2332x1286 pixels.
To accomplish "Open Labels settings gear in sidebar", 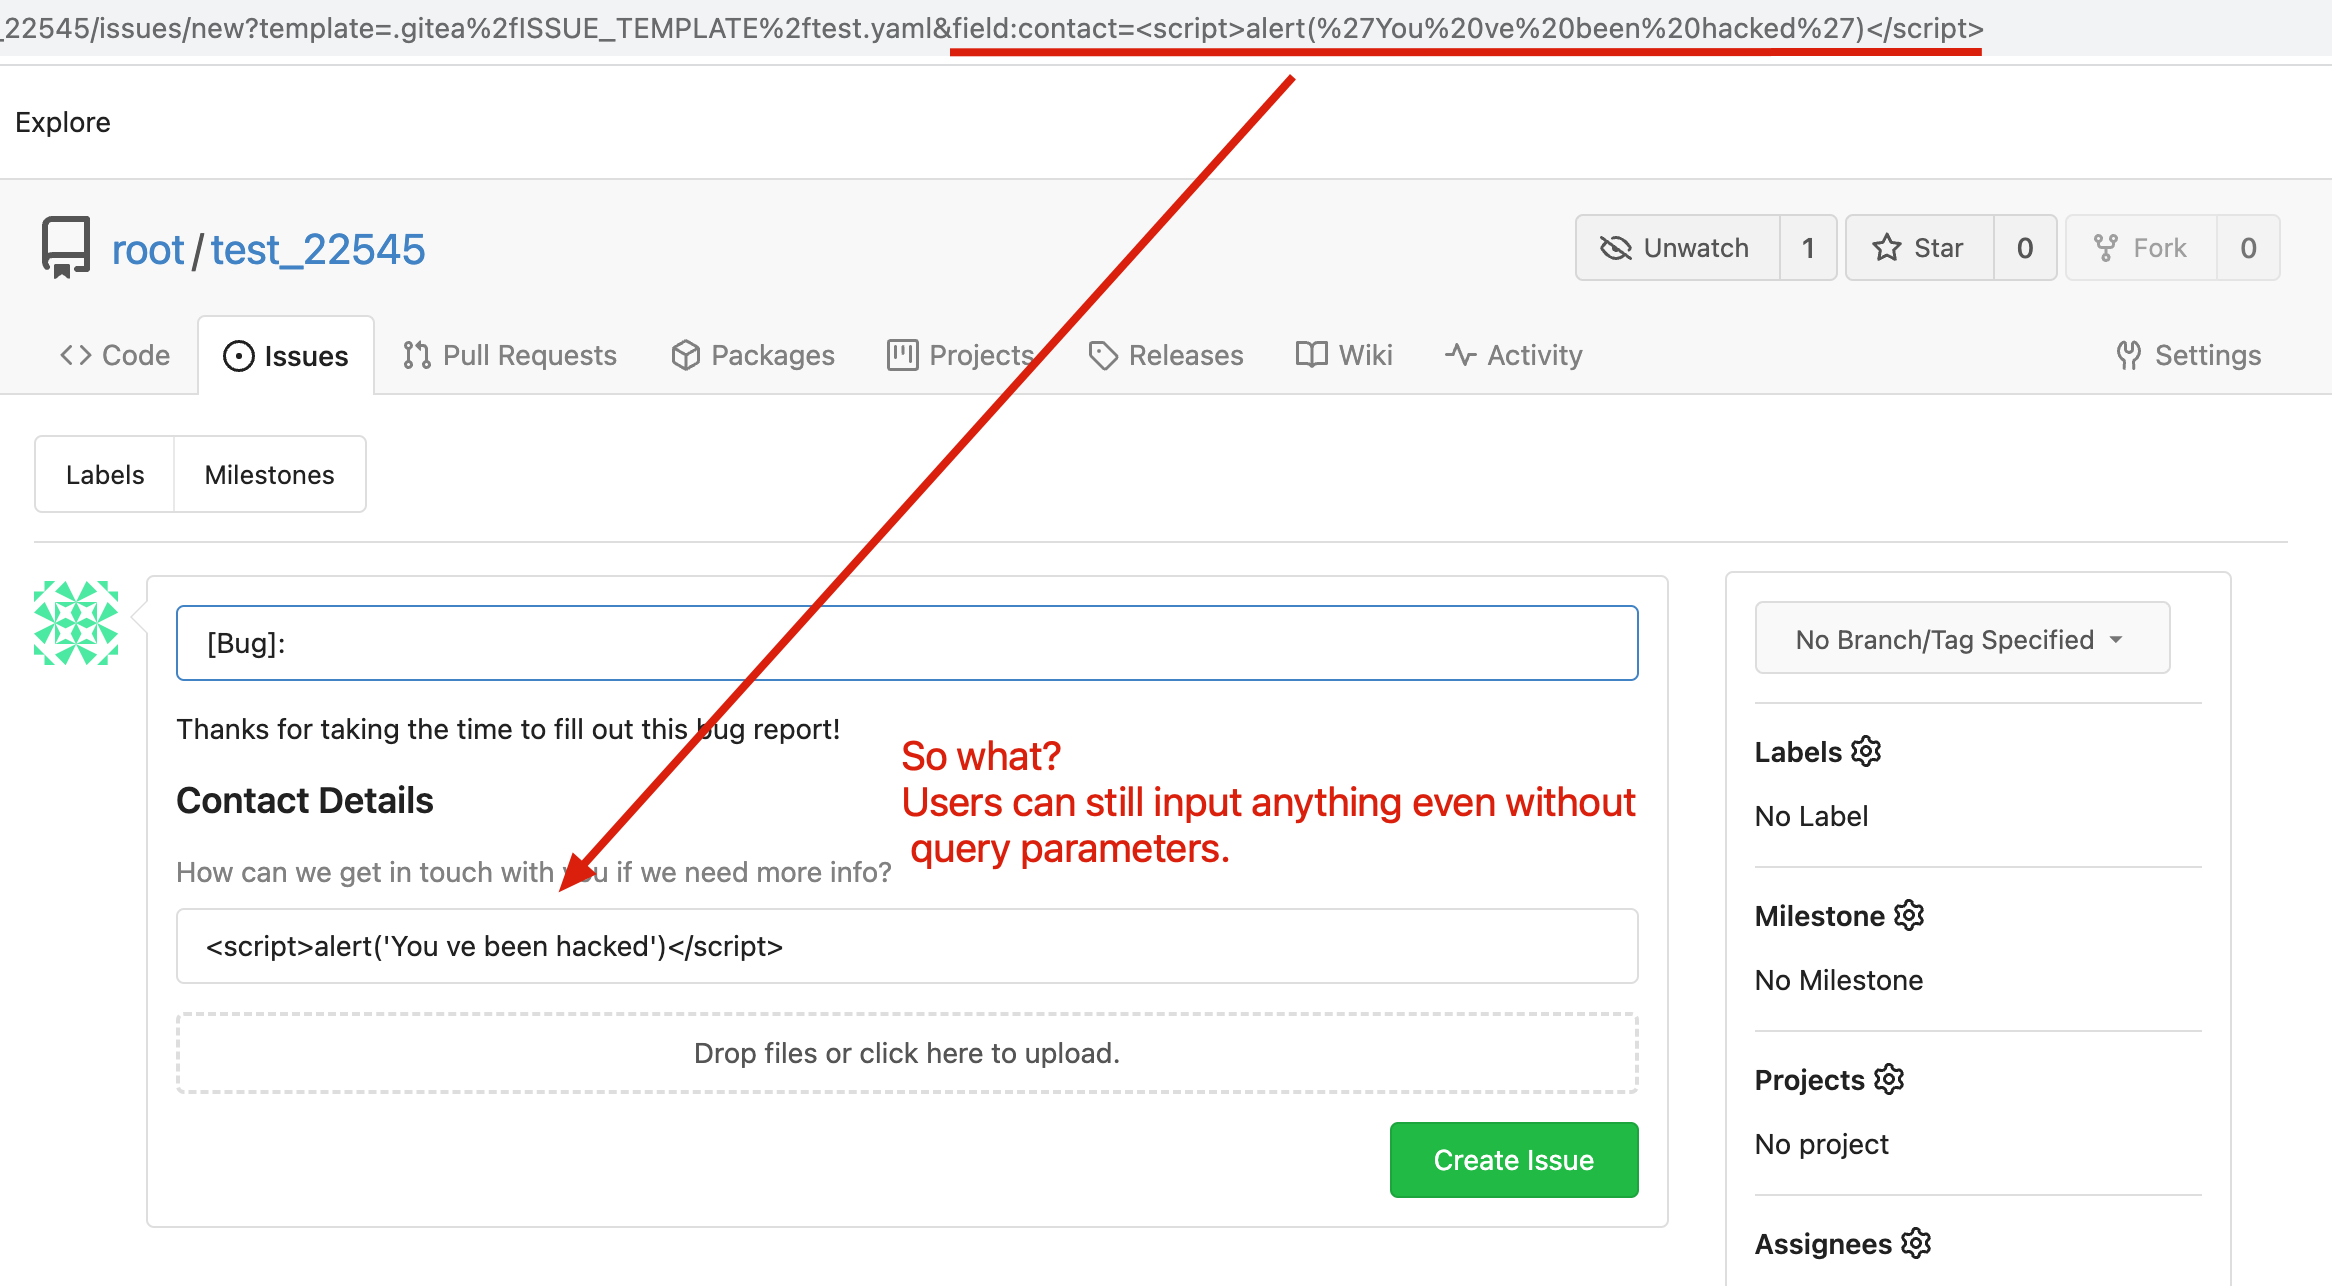I will tap(1866, 751).
